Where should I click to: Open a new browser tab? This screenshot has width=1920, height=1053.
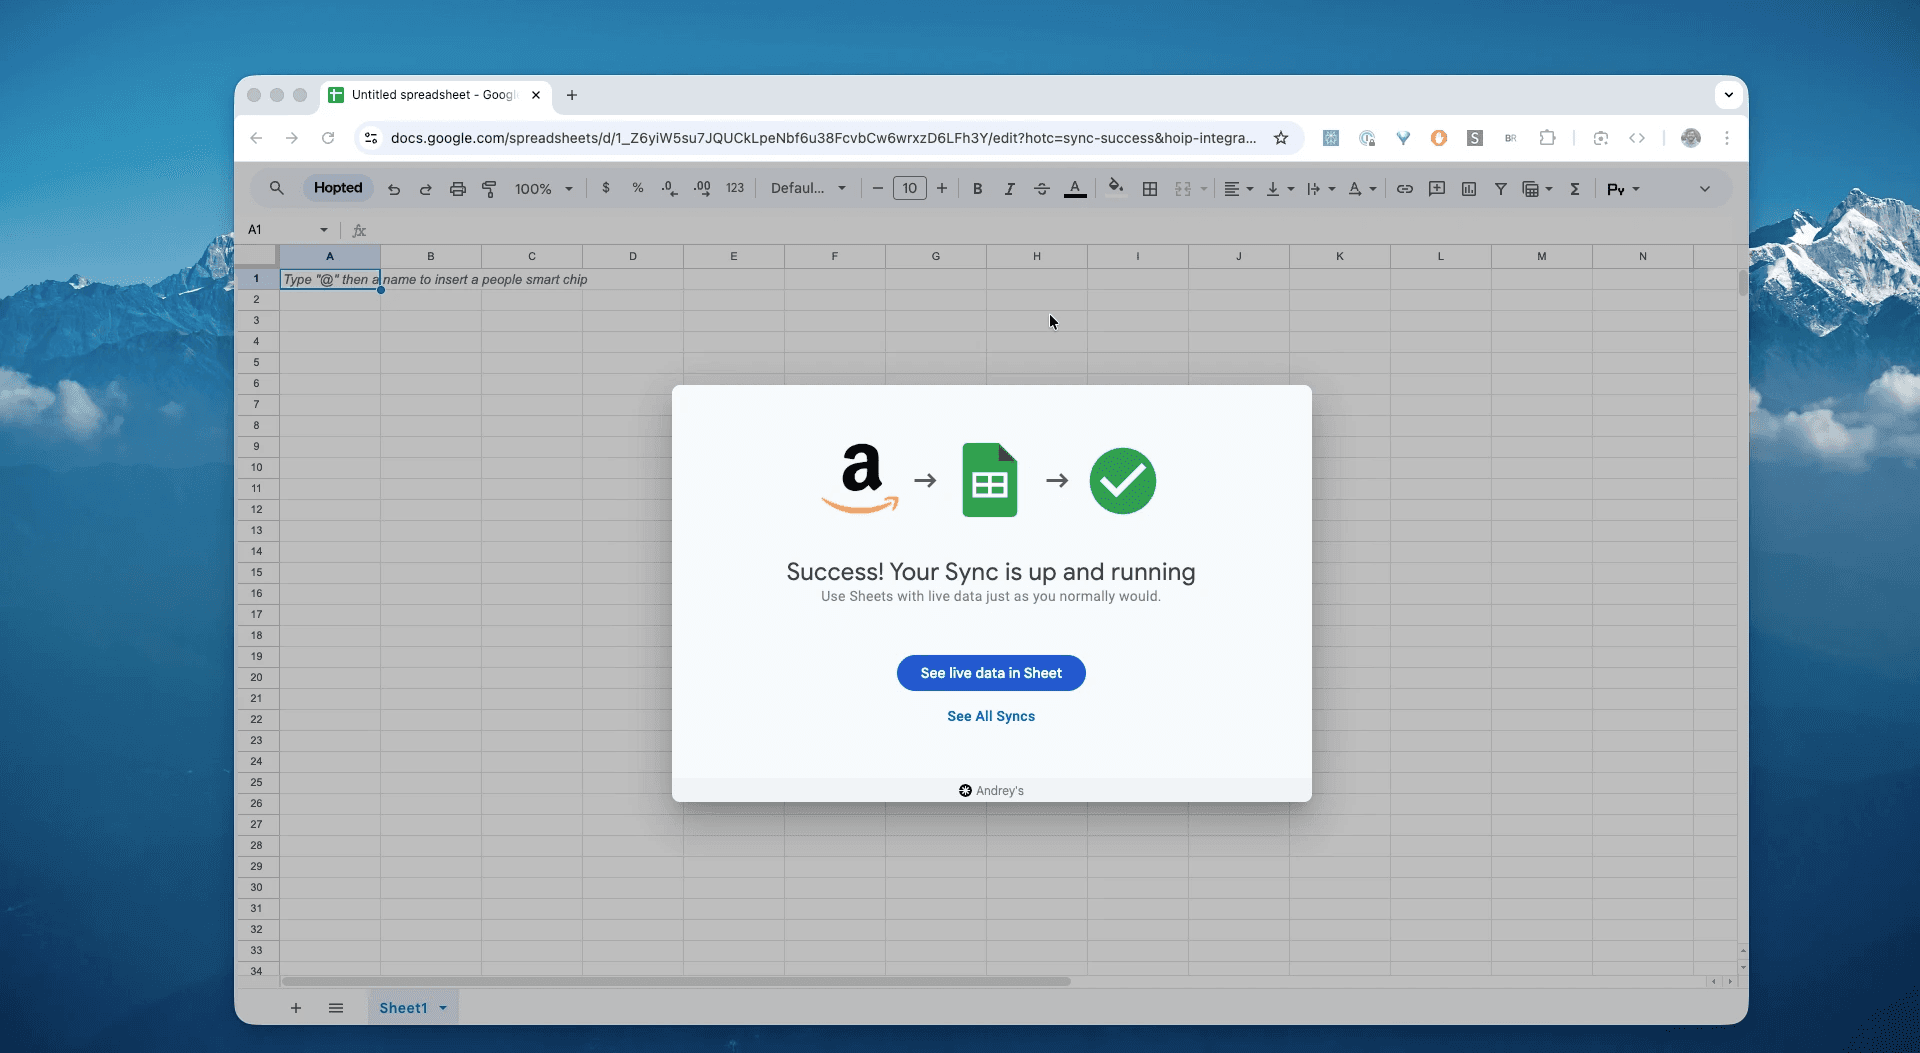[572, 95]
